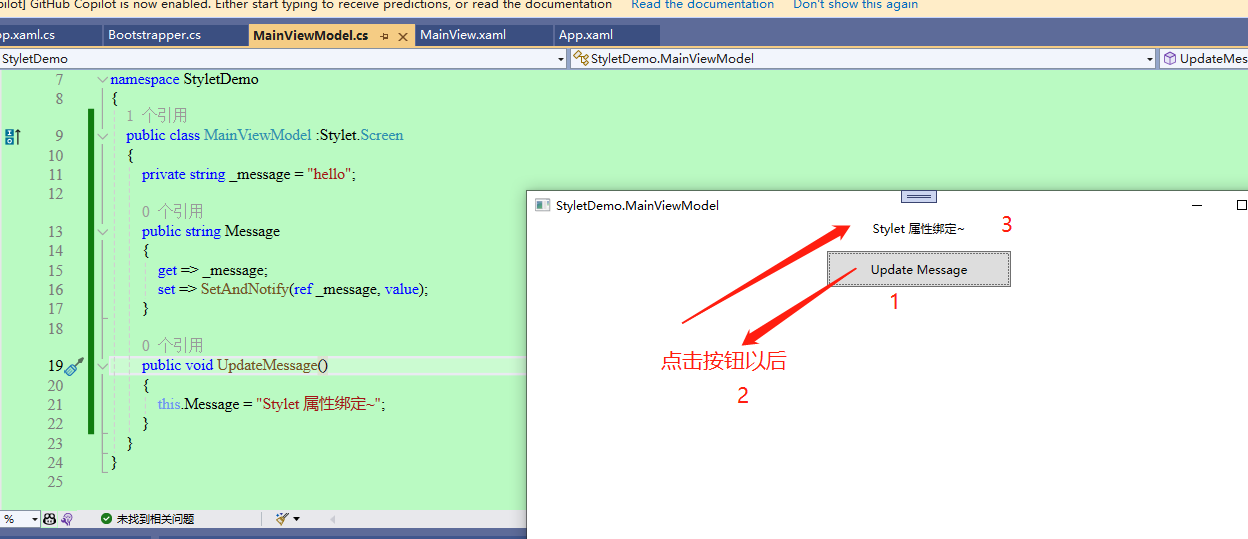Image resolution: width=1248 pixels, height=539 pixels.
Task: Click '0 个引用' CodeLens above UpdateMessage
Action: [x=172, y=346]
